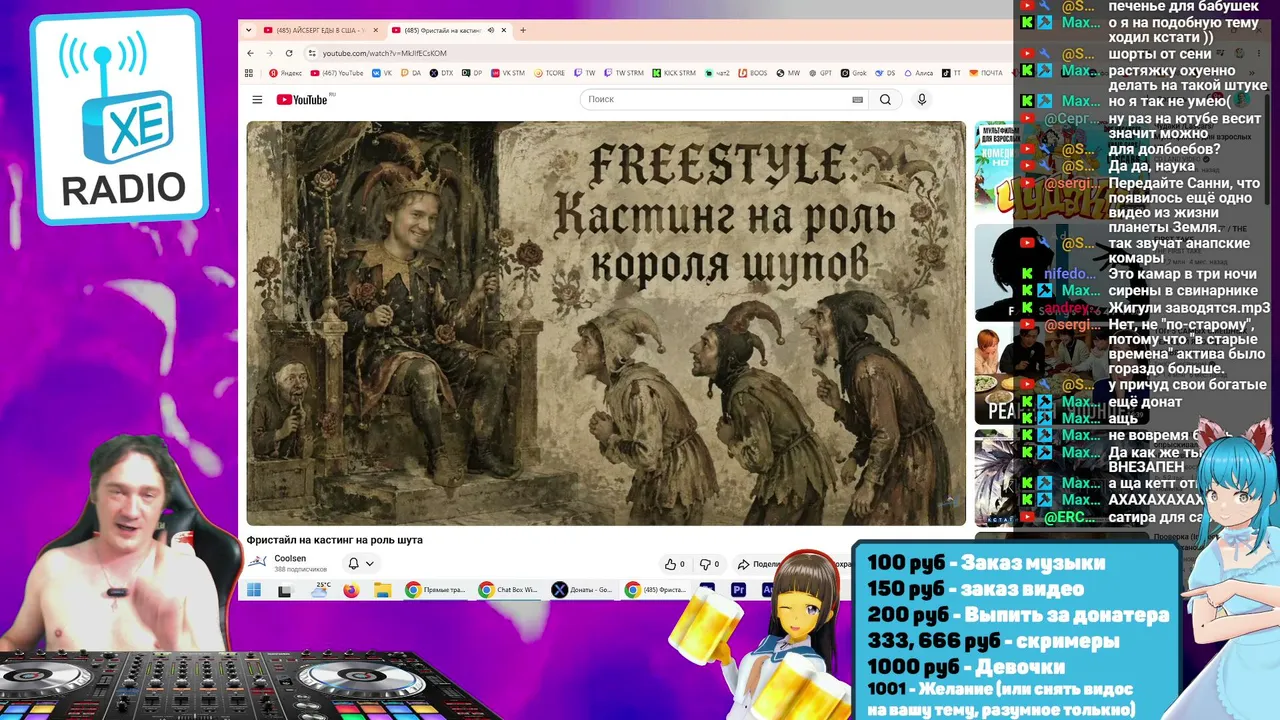
Task: Open the Яндекс bookmark
Action: tap(286, 73)
